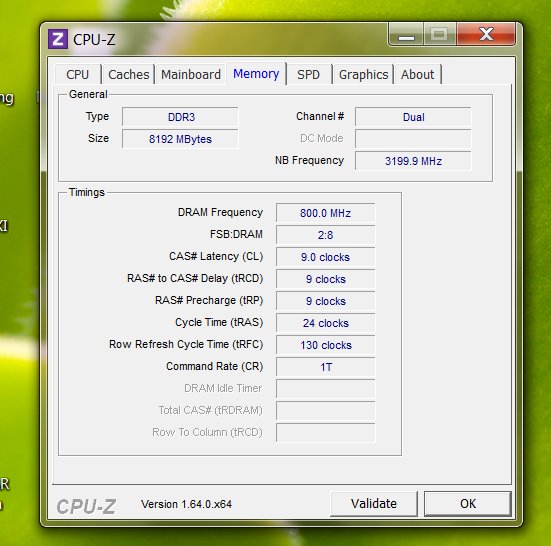Image resolution: width=551 pixels, height=546 pixels.
Task: Click the empty Total CAS# (tRDRAM) field
Action: tap(325, 411)
